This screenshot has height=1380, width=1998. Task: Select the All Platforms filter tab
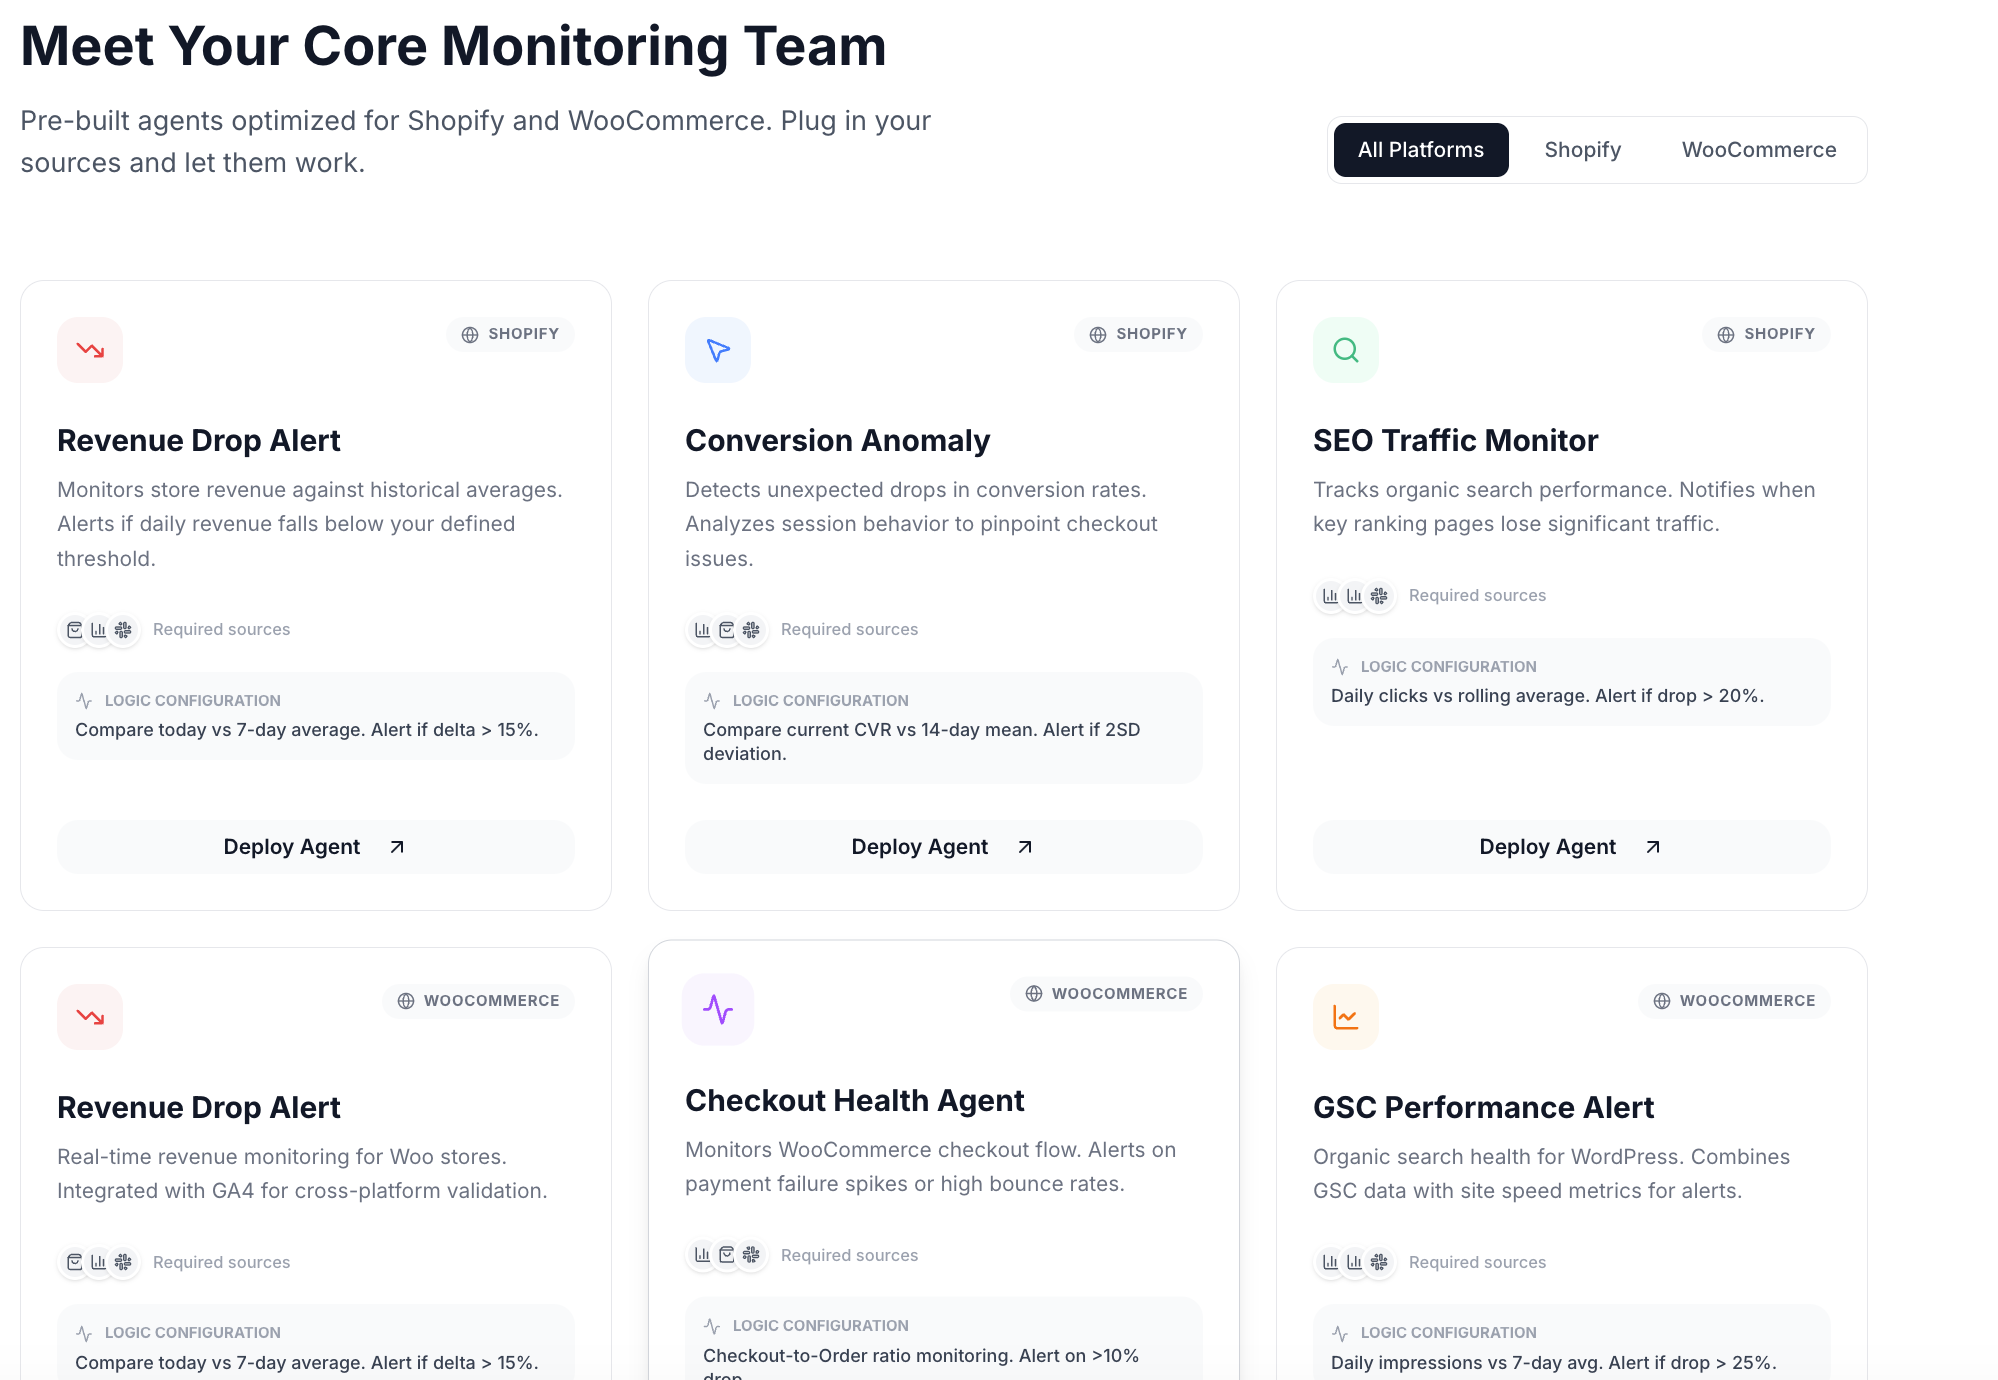(x=1420, y=150)
